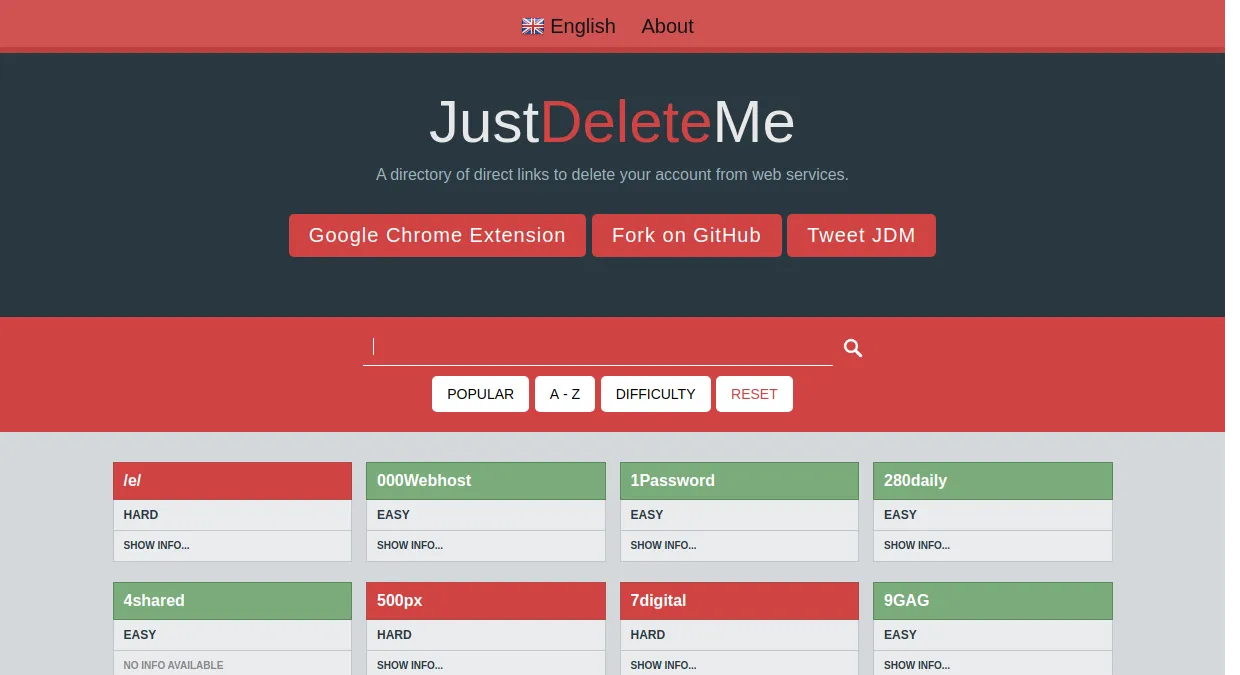This screenshot has width=1240, height=675.
Task: Open the 4shared deletion link
Action: click(232, 601)
